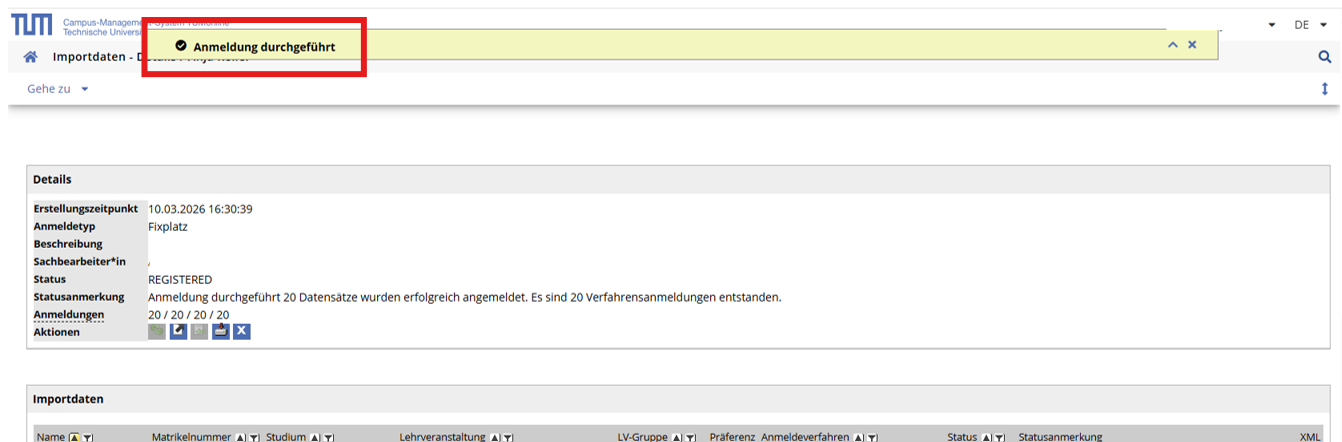Click the Importdaten section header

point(68,399)
